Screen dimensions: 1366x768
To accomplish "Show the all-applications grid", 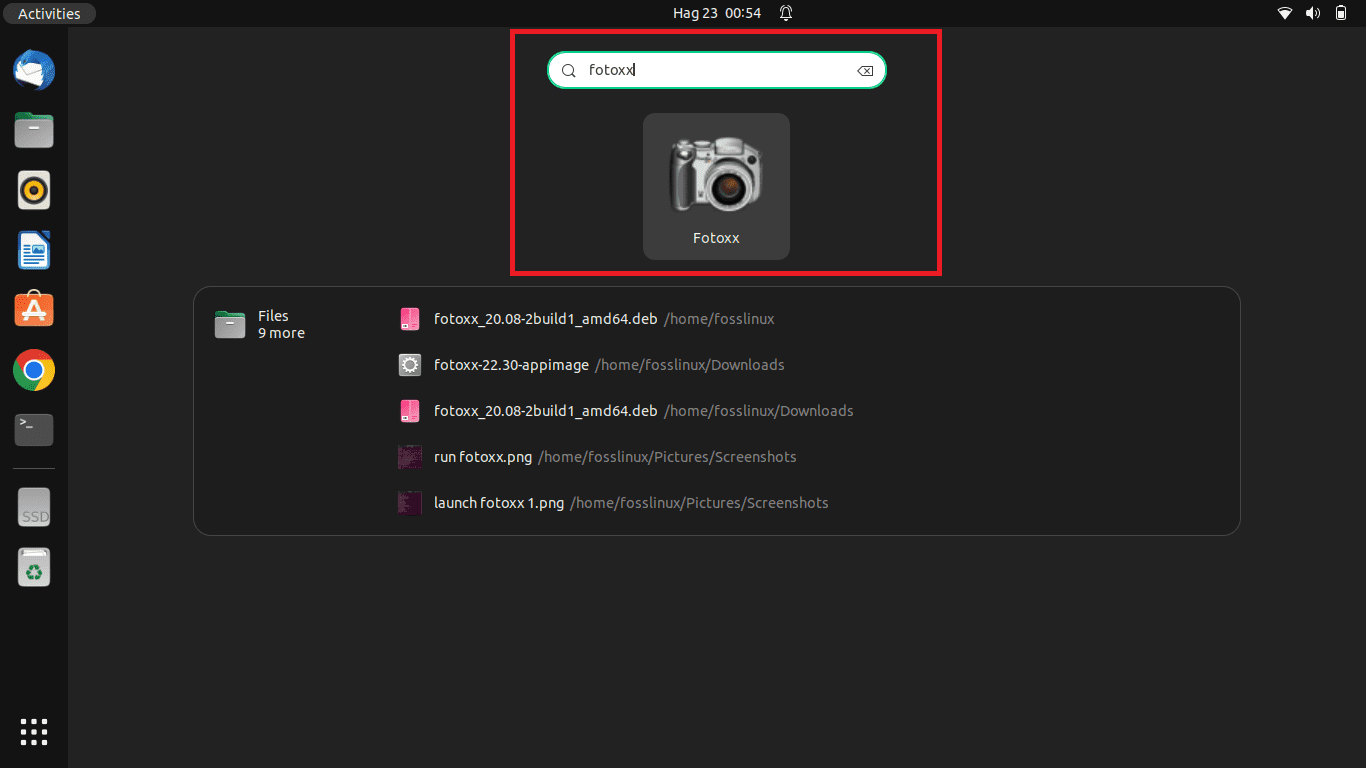I will [x=33, y=732].
